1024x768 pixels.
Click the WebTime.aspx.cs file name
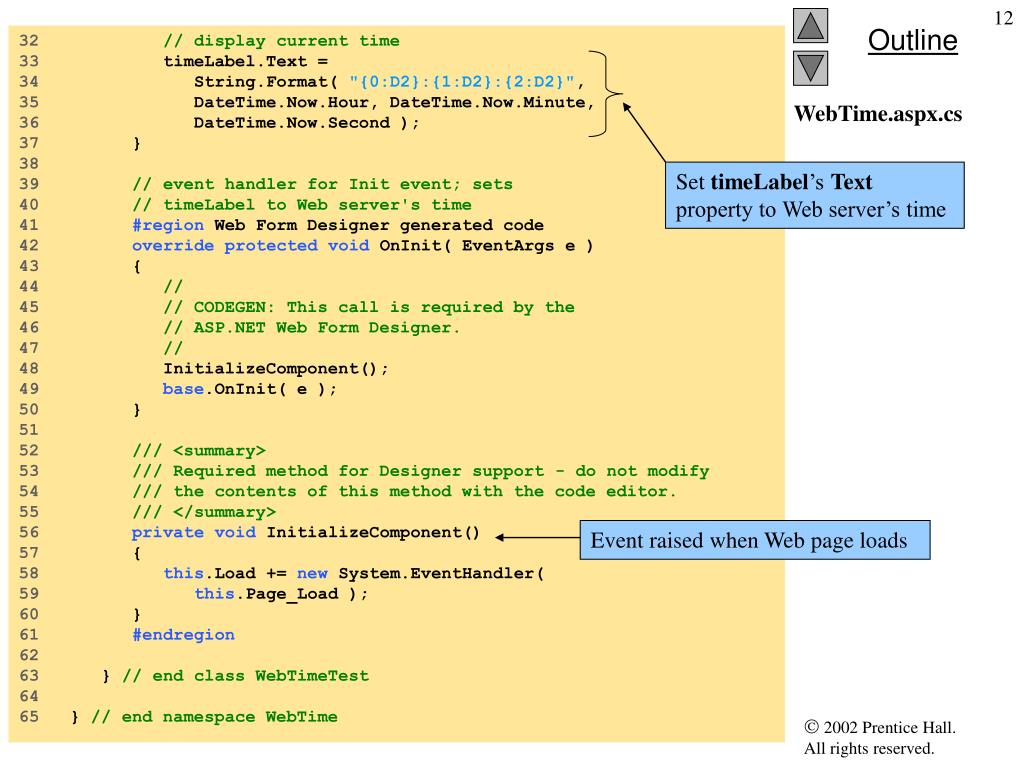[x=878, y=114]
